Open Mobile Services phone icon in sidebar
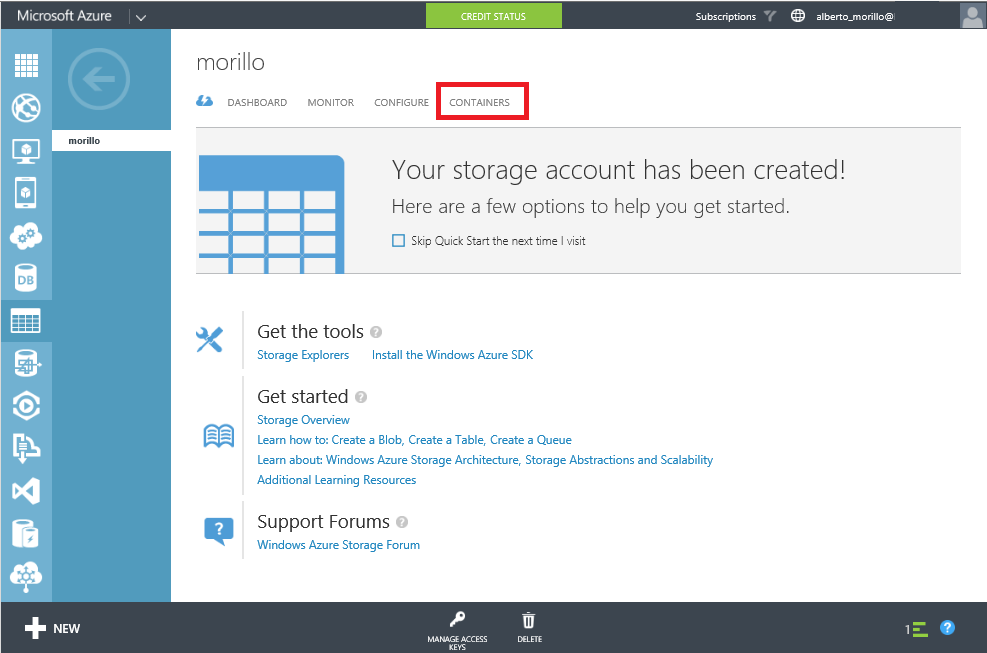 pyautogui.click(x=26, y=193)
